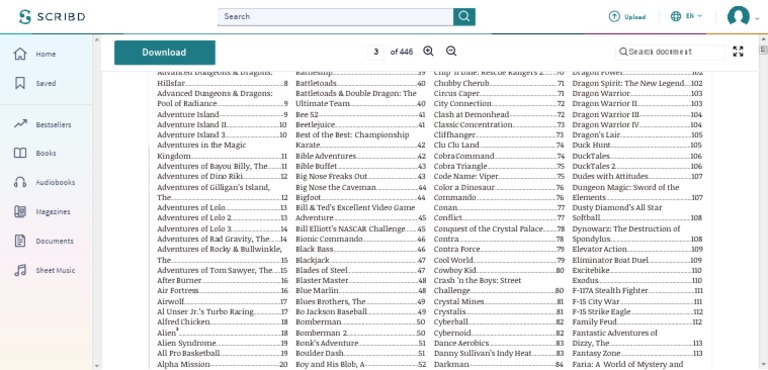
Task: Click the globe language icon
Action: [675, 16]
